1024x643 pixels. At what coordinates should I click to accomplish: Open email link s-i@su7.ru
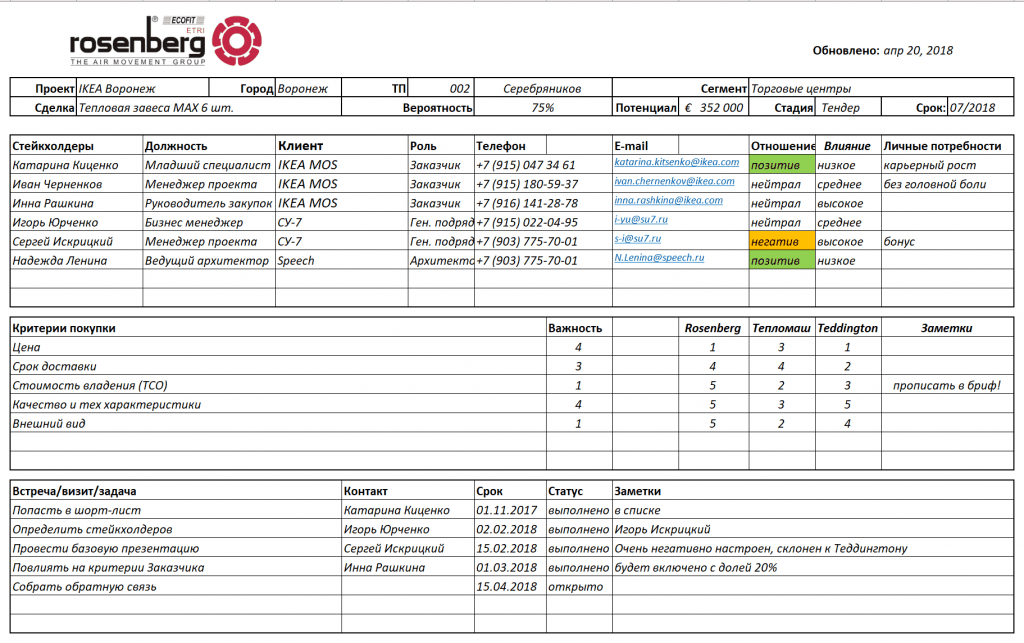pos(637,238)
